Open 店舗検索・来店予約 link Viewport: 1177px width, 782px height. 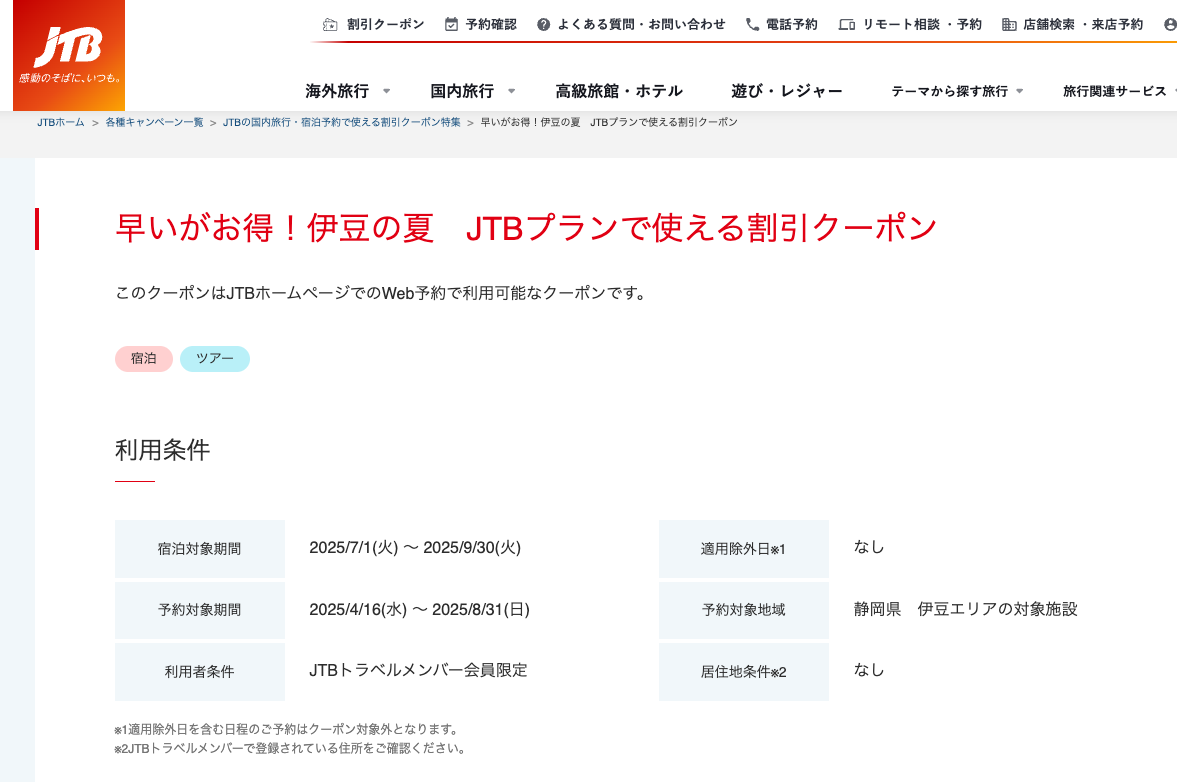click(x=1083, y=25)
